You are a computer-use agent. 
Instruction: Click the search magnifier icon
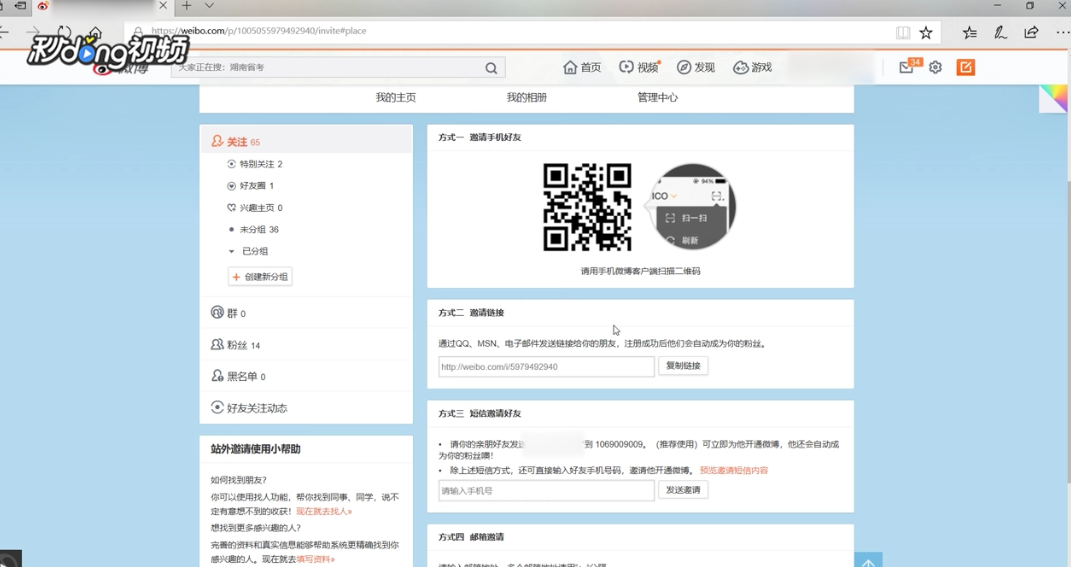(491, 68)
